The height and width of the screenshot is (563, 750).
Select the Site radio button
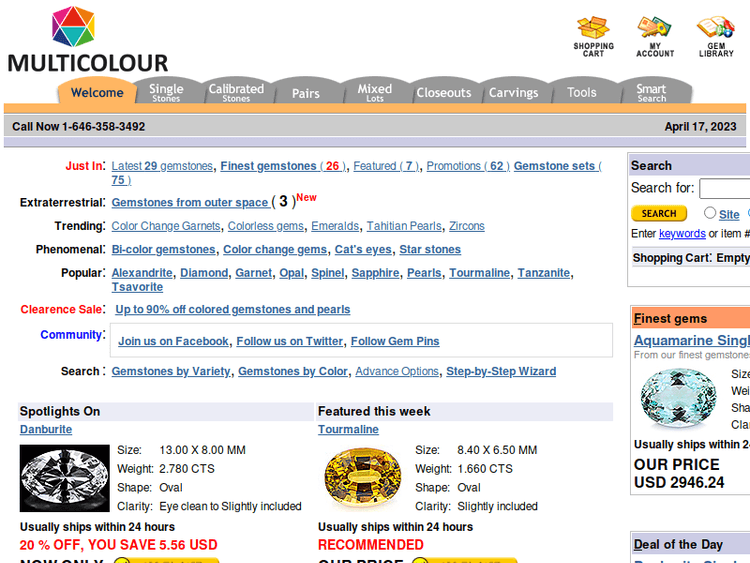click(710, 213)
